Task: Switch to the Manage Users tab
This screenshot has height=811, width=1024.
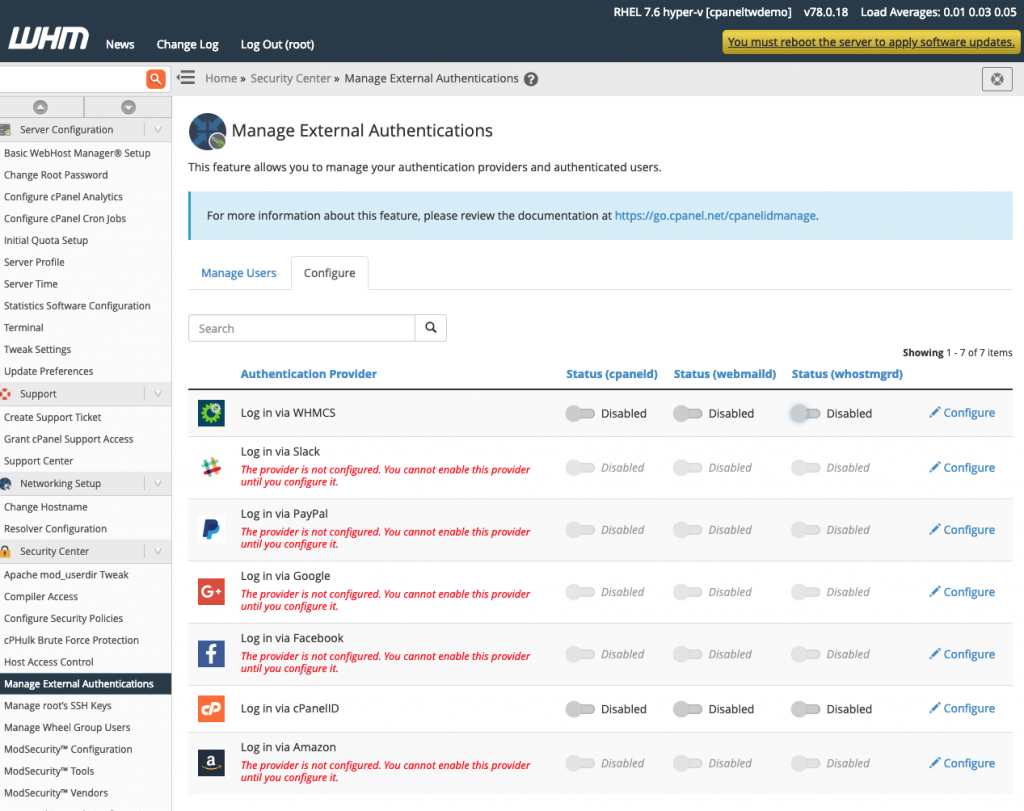Action: pyautogui.click(x=238, y=273)
